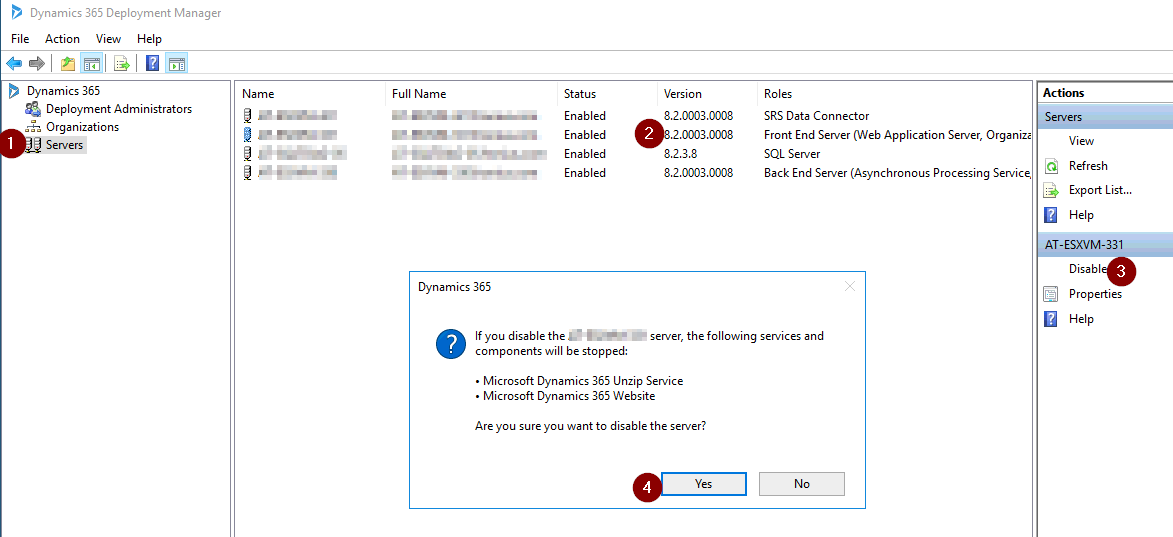Click the Properties icon in Actions pane

pyautogui.click(x=1051, y=294)
